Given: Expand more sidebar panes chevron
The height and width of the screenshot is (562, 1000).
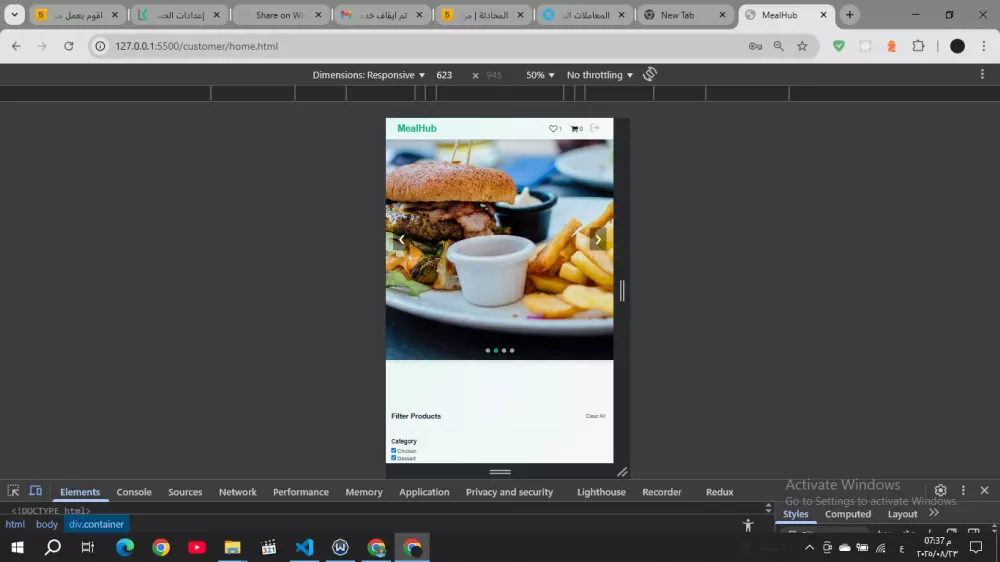Looking at the screenshot, I should [x=934, y=513].
